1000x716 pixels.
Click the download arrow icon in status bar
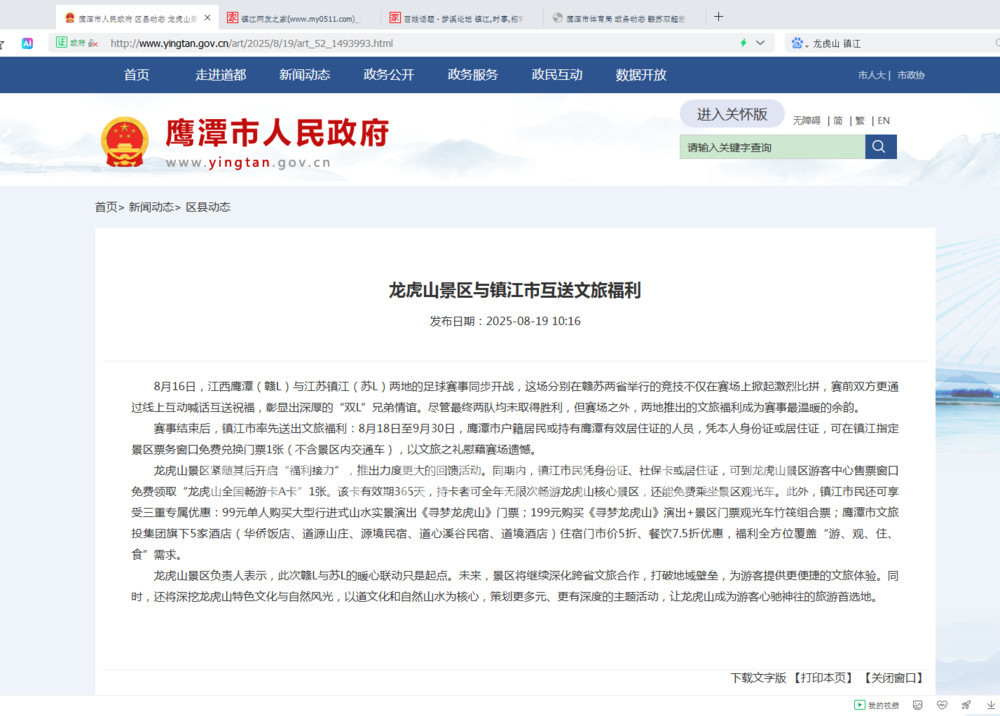point(990,706)
